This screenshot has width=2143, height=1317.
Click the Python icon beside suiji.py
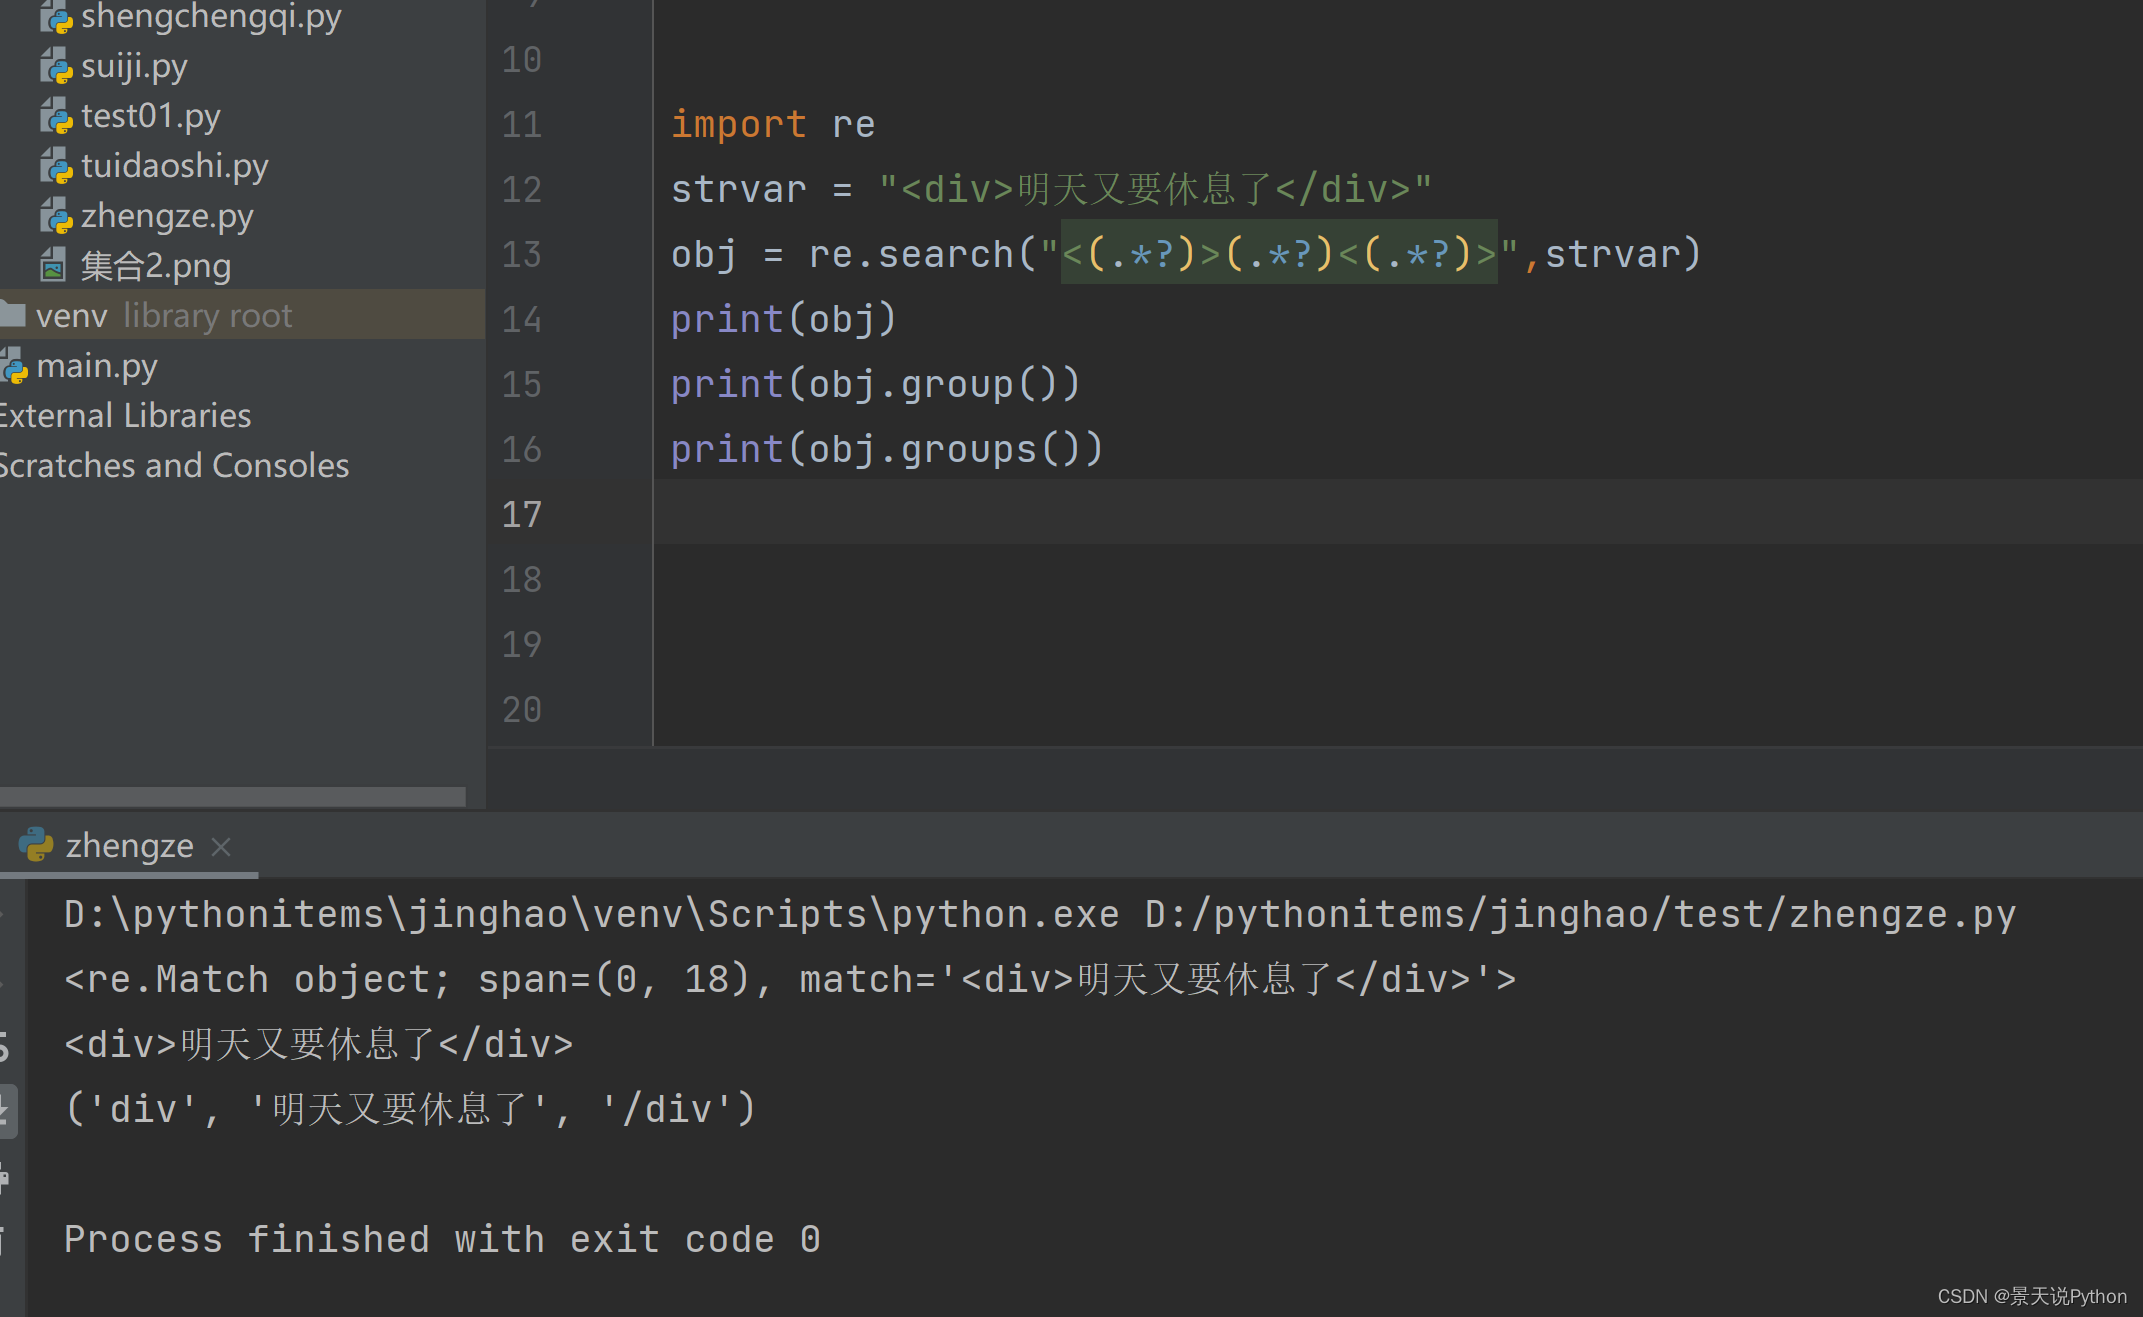point(56,67)
